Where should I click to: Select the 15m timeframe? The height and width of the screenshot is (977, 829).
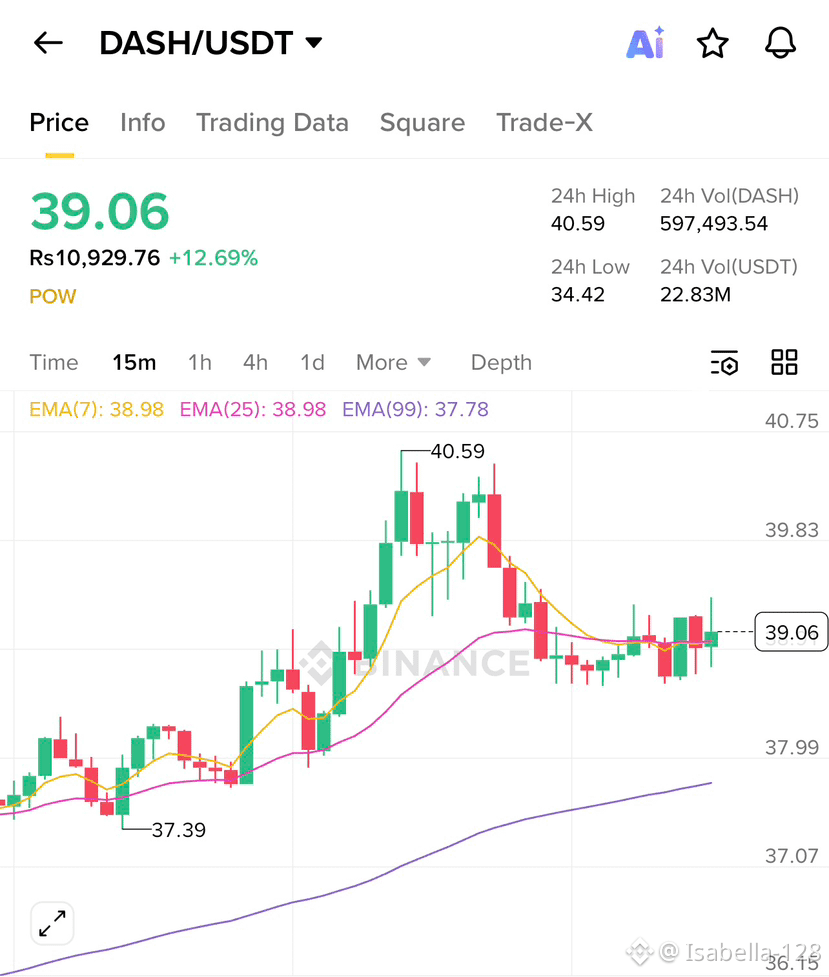(134, 362)
